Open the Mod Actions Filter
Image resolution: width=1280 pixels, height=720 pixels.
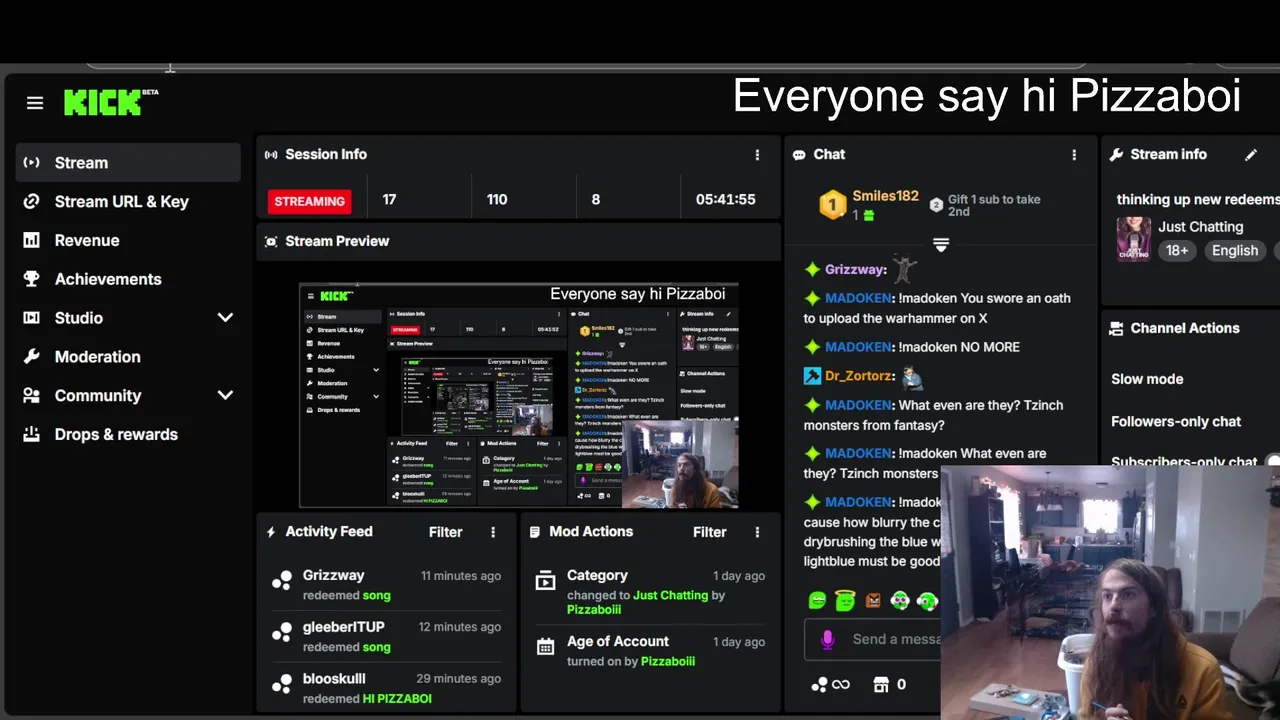coord(709,532)
